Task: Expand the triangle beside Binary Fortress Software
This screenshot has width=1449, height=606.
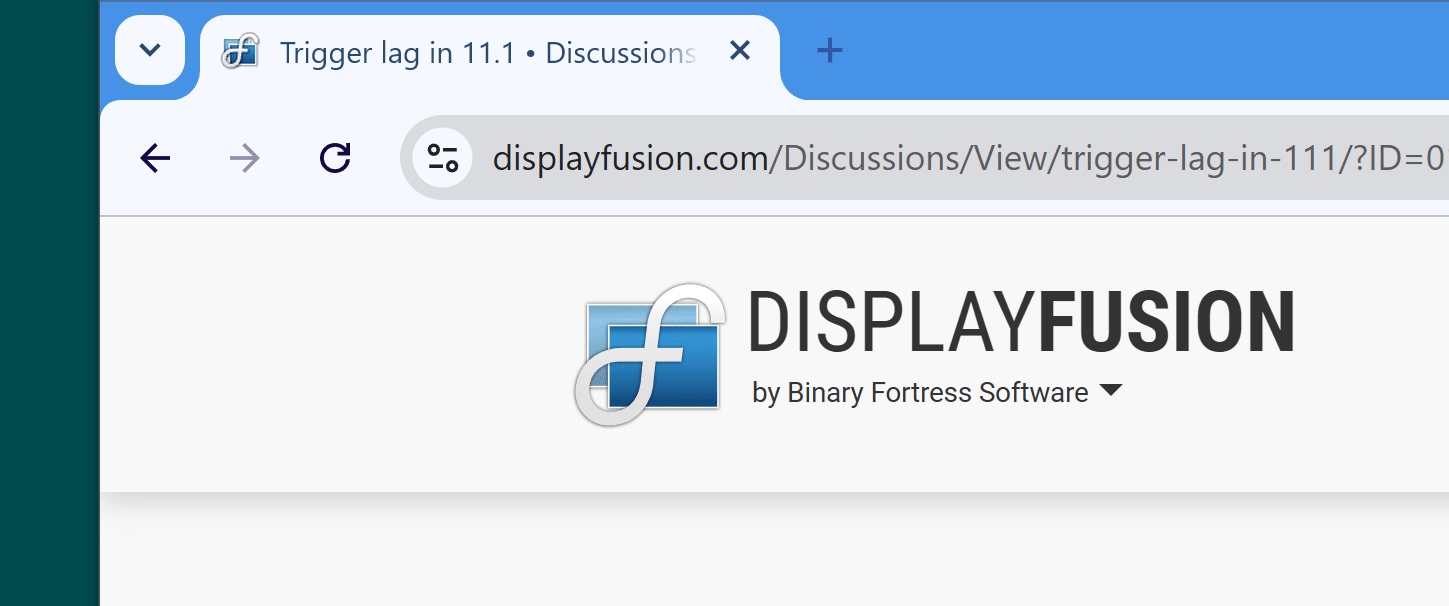Action: tap(1110, 391)
